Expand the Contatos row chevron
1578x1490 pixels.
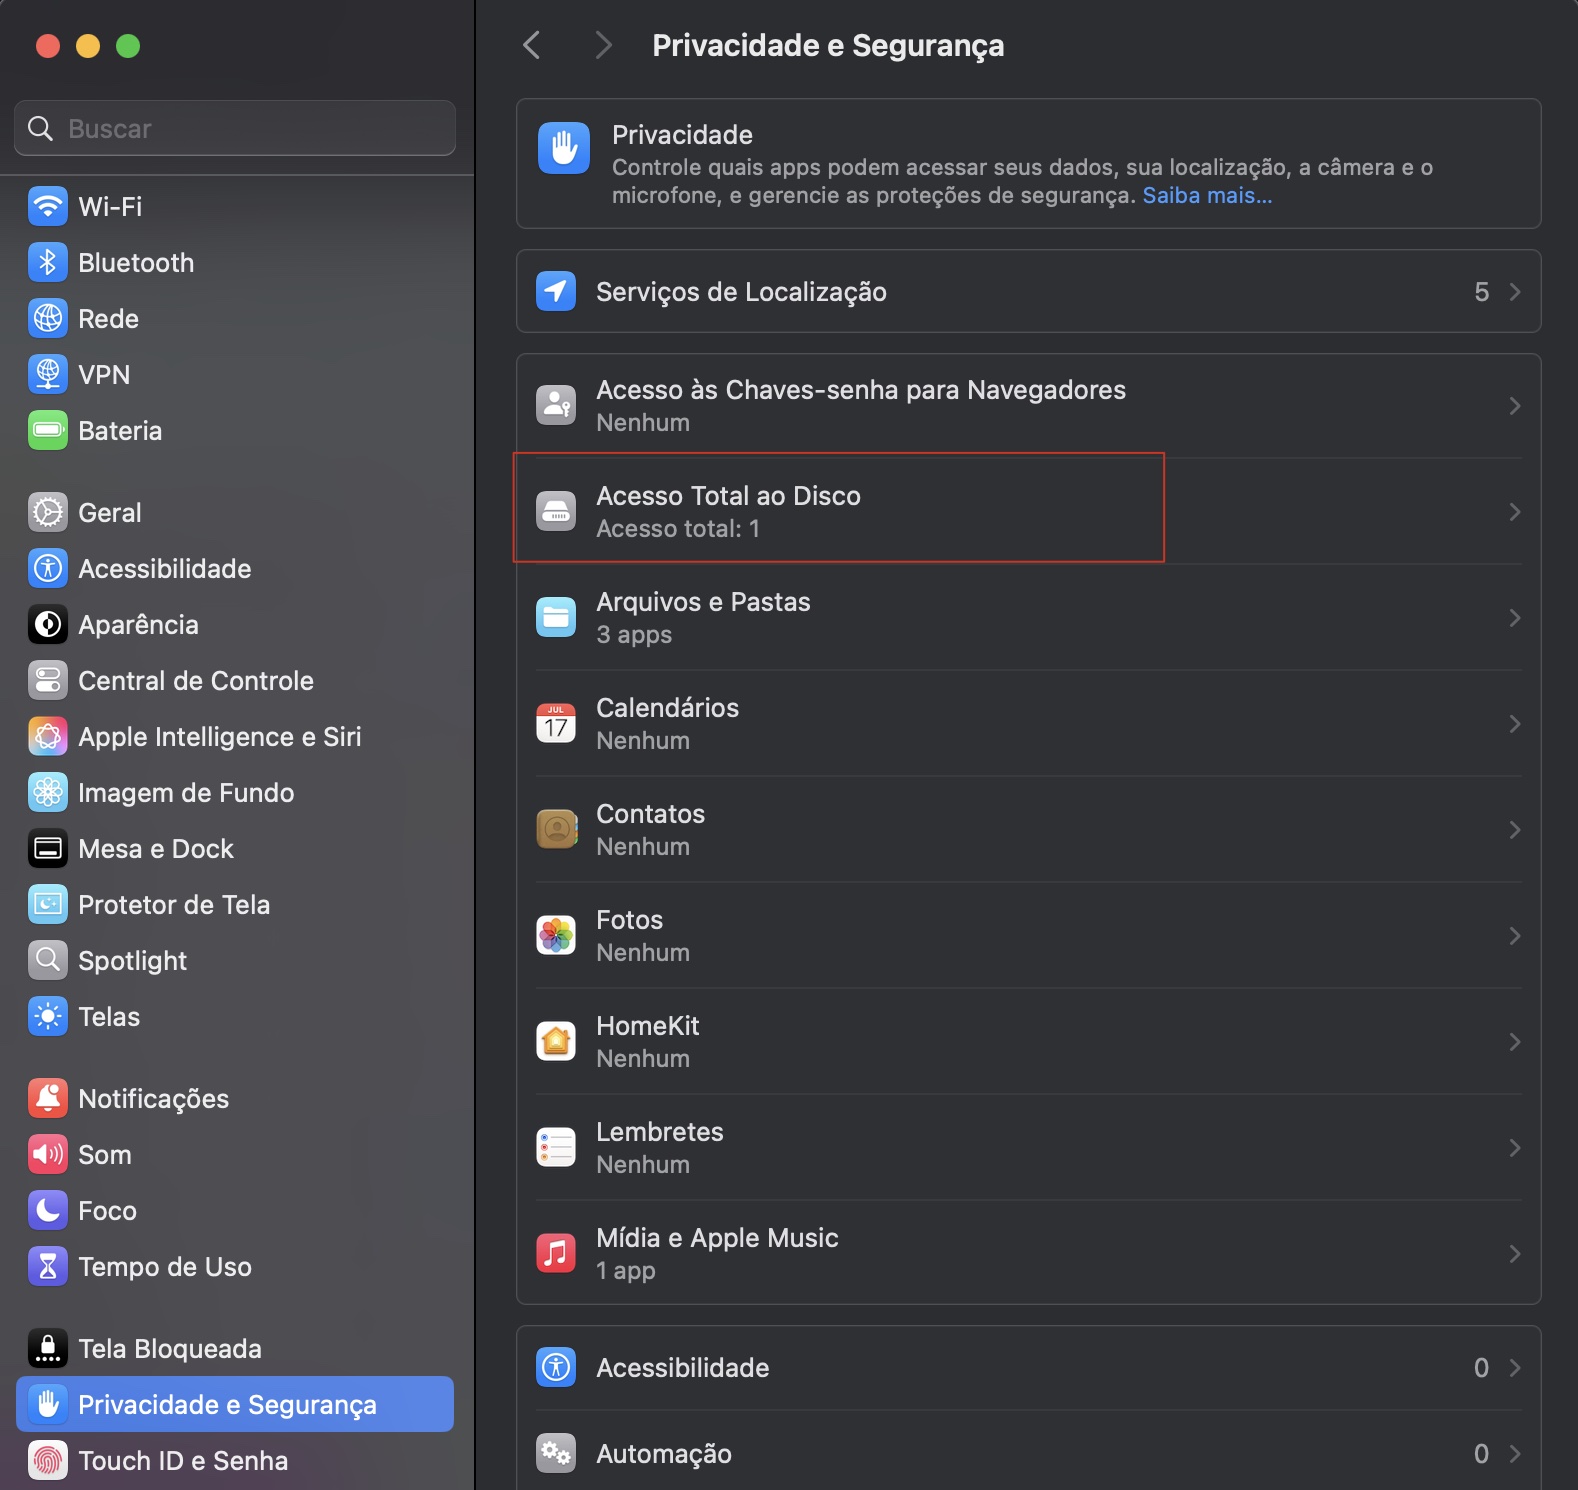(x=1515, y=830)
